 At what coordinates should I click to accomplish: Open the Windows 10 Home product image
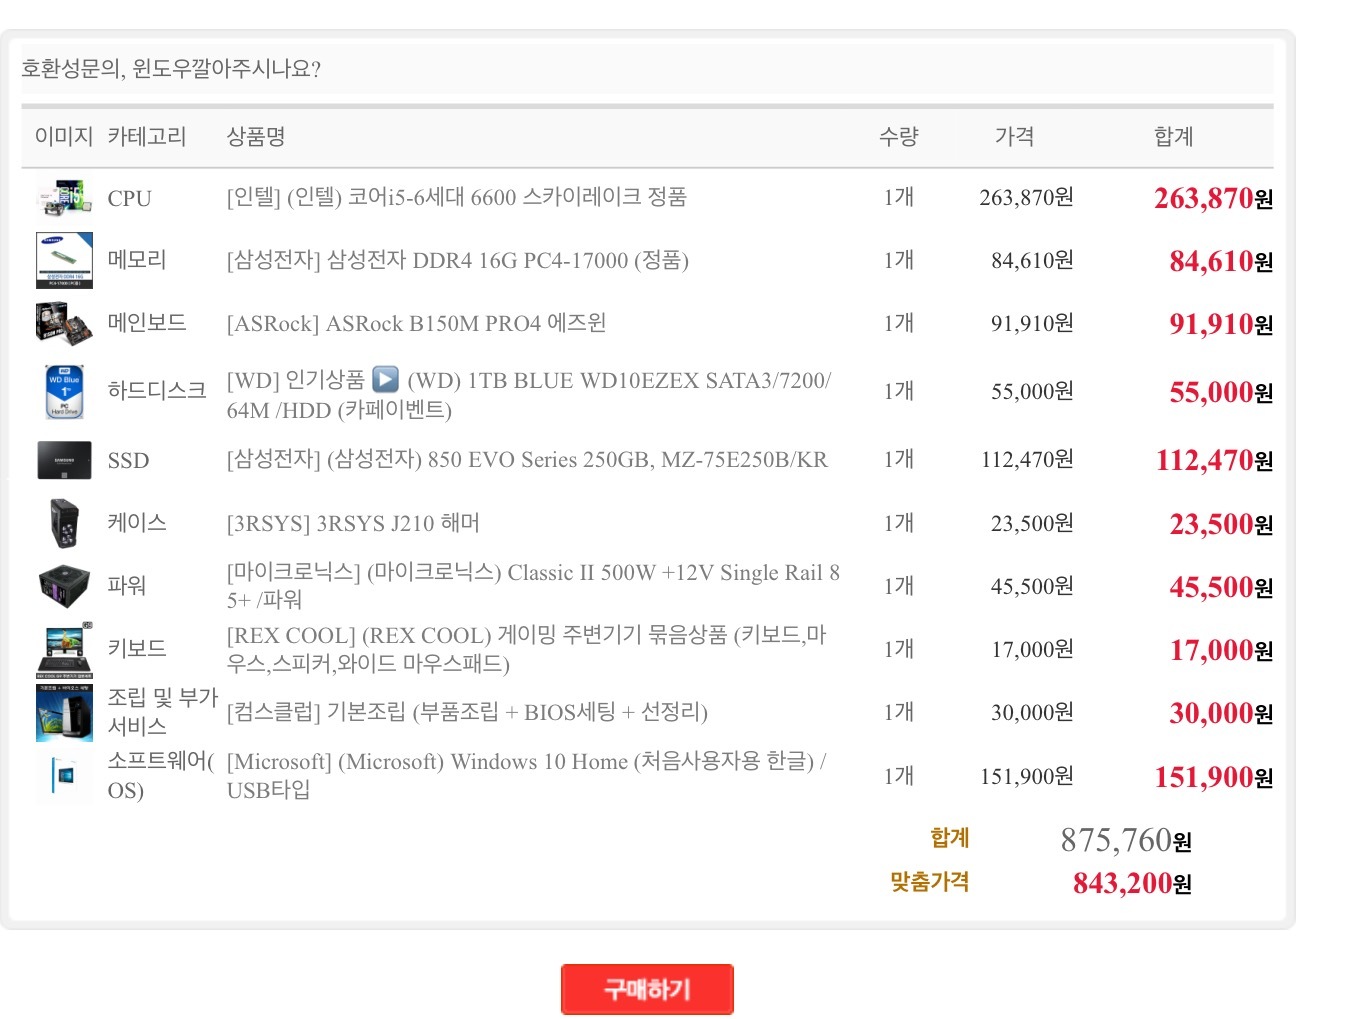(64, 776)
